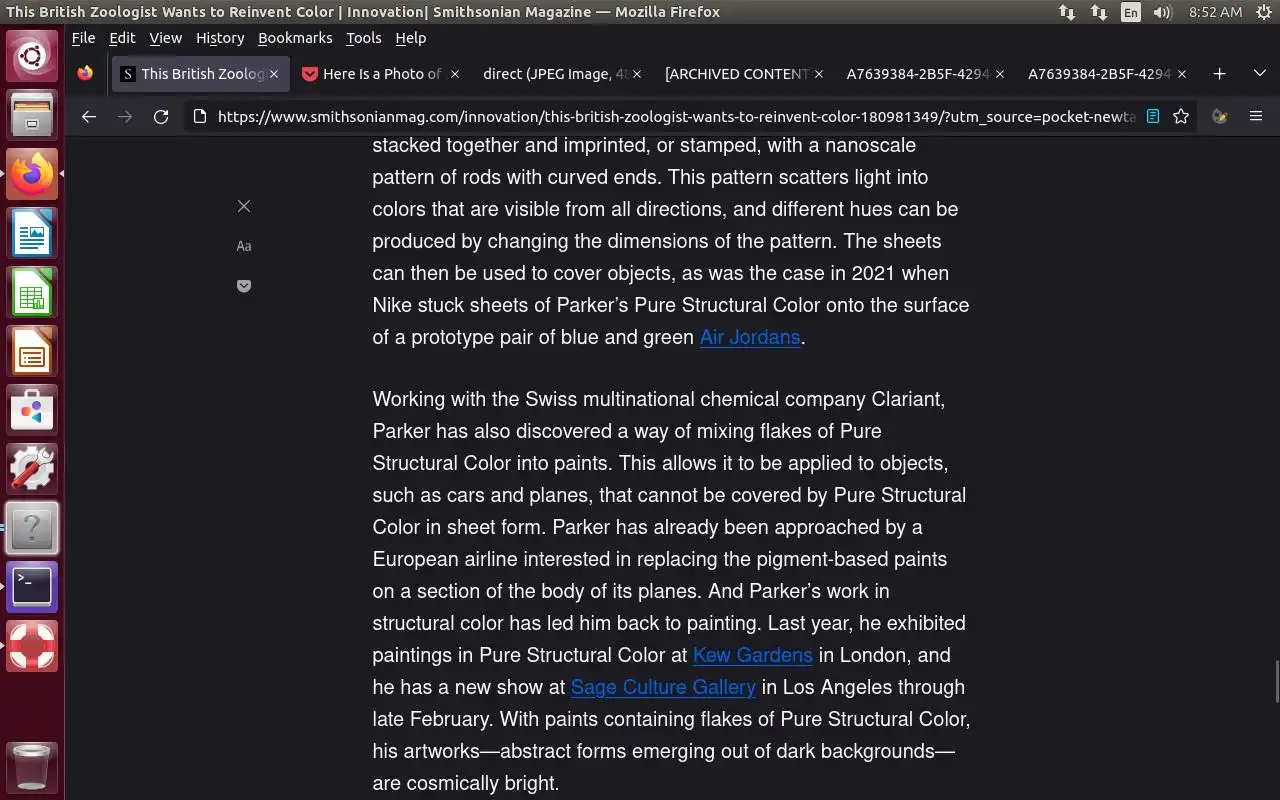1280x800 pixels.
Task: Follow the 'Air Jordans' link
Action: pyautogui.click(x=750, y=337)
